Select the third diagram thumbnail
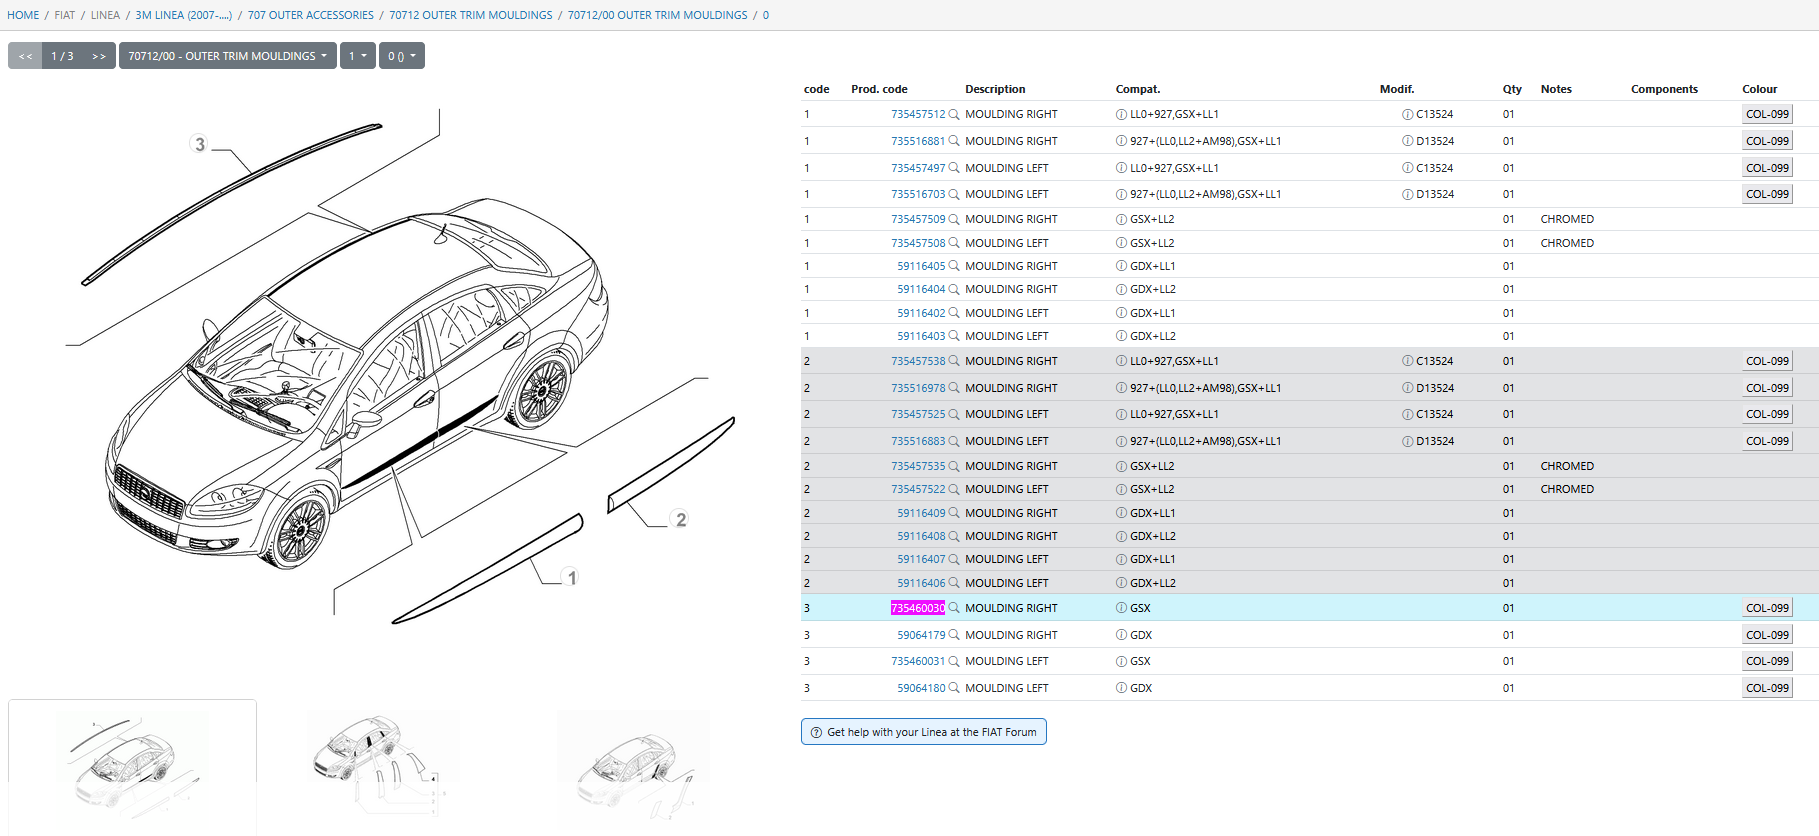 click(x=633, y=766)
